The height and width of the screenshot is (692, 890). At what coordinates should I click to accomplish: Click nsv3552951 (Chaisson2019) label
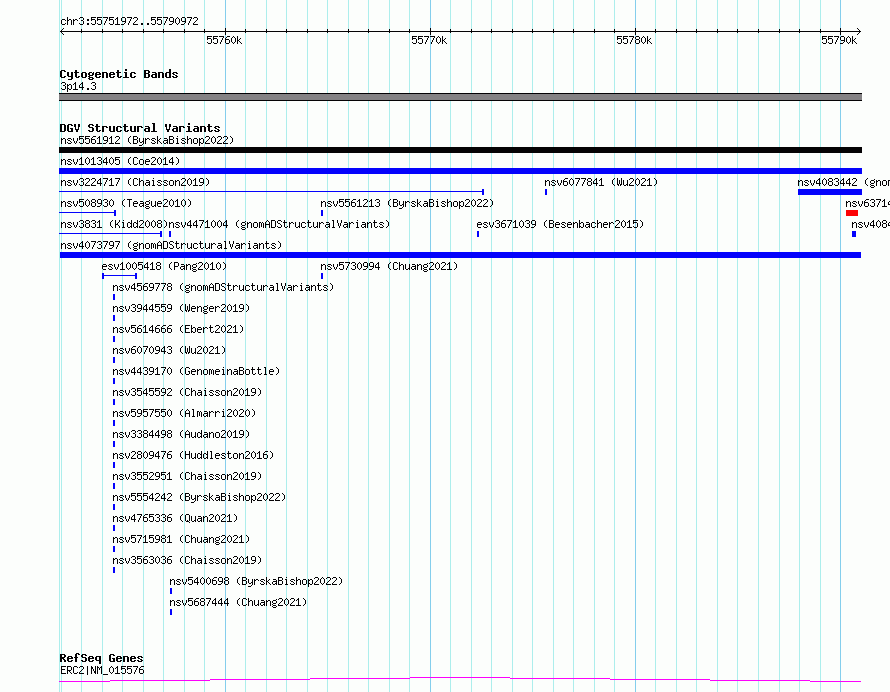[x=187, y=476]
